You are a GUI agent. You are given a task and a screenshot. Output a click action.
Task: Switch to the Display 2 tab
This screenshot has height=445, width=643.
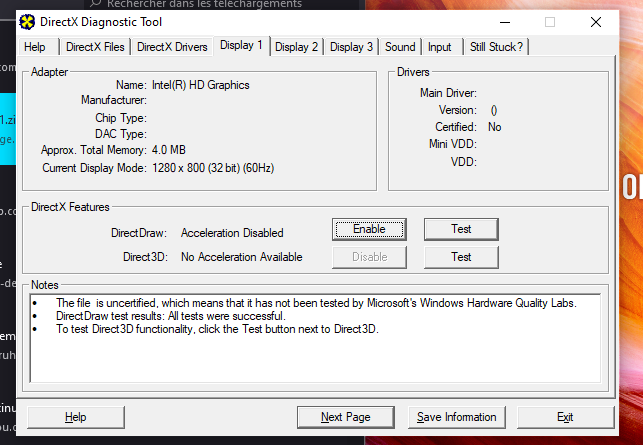(296, 47)
